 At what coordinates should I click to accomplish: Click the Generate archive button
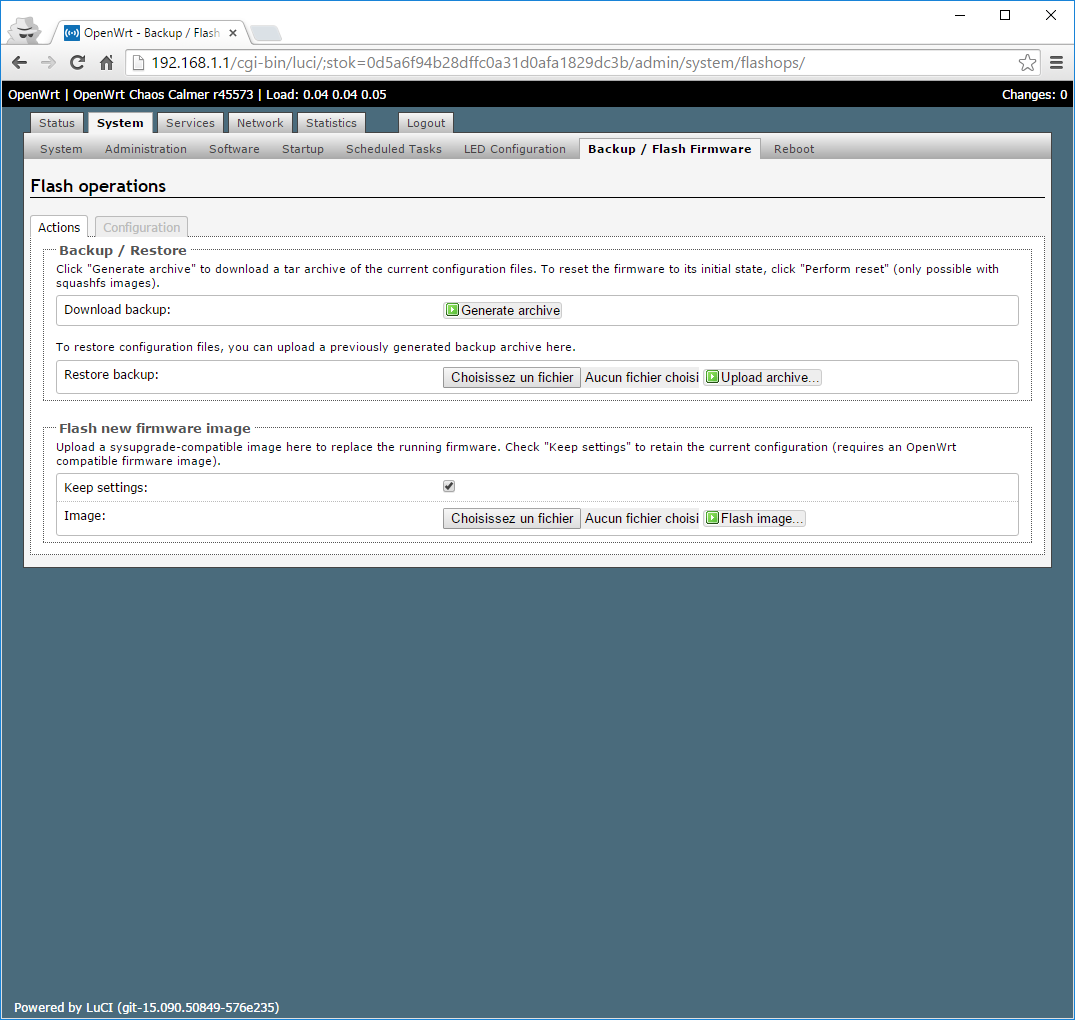(x=503, y=311)
